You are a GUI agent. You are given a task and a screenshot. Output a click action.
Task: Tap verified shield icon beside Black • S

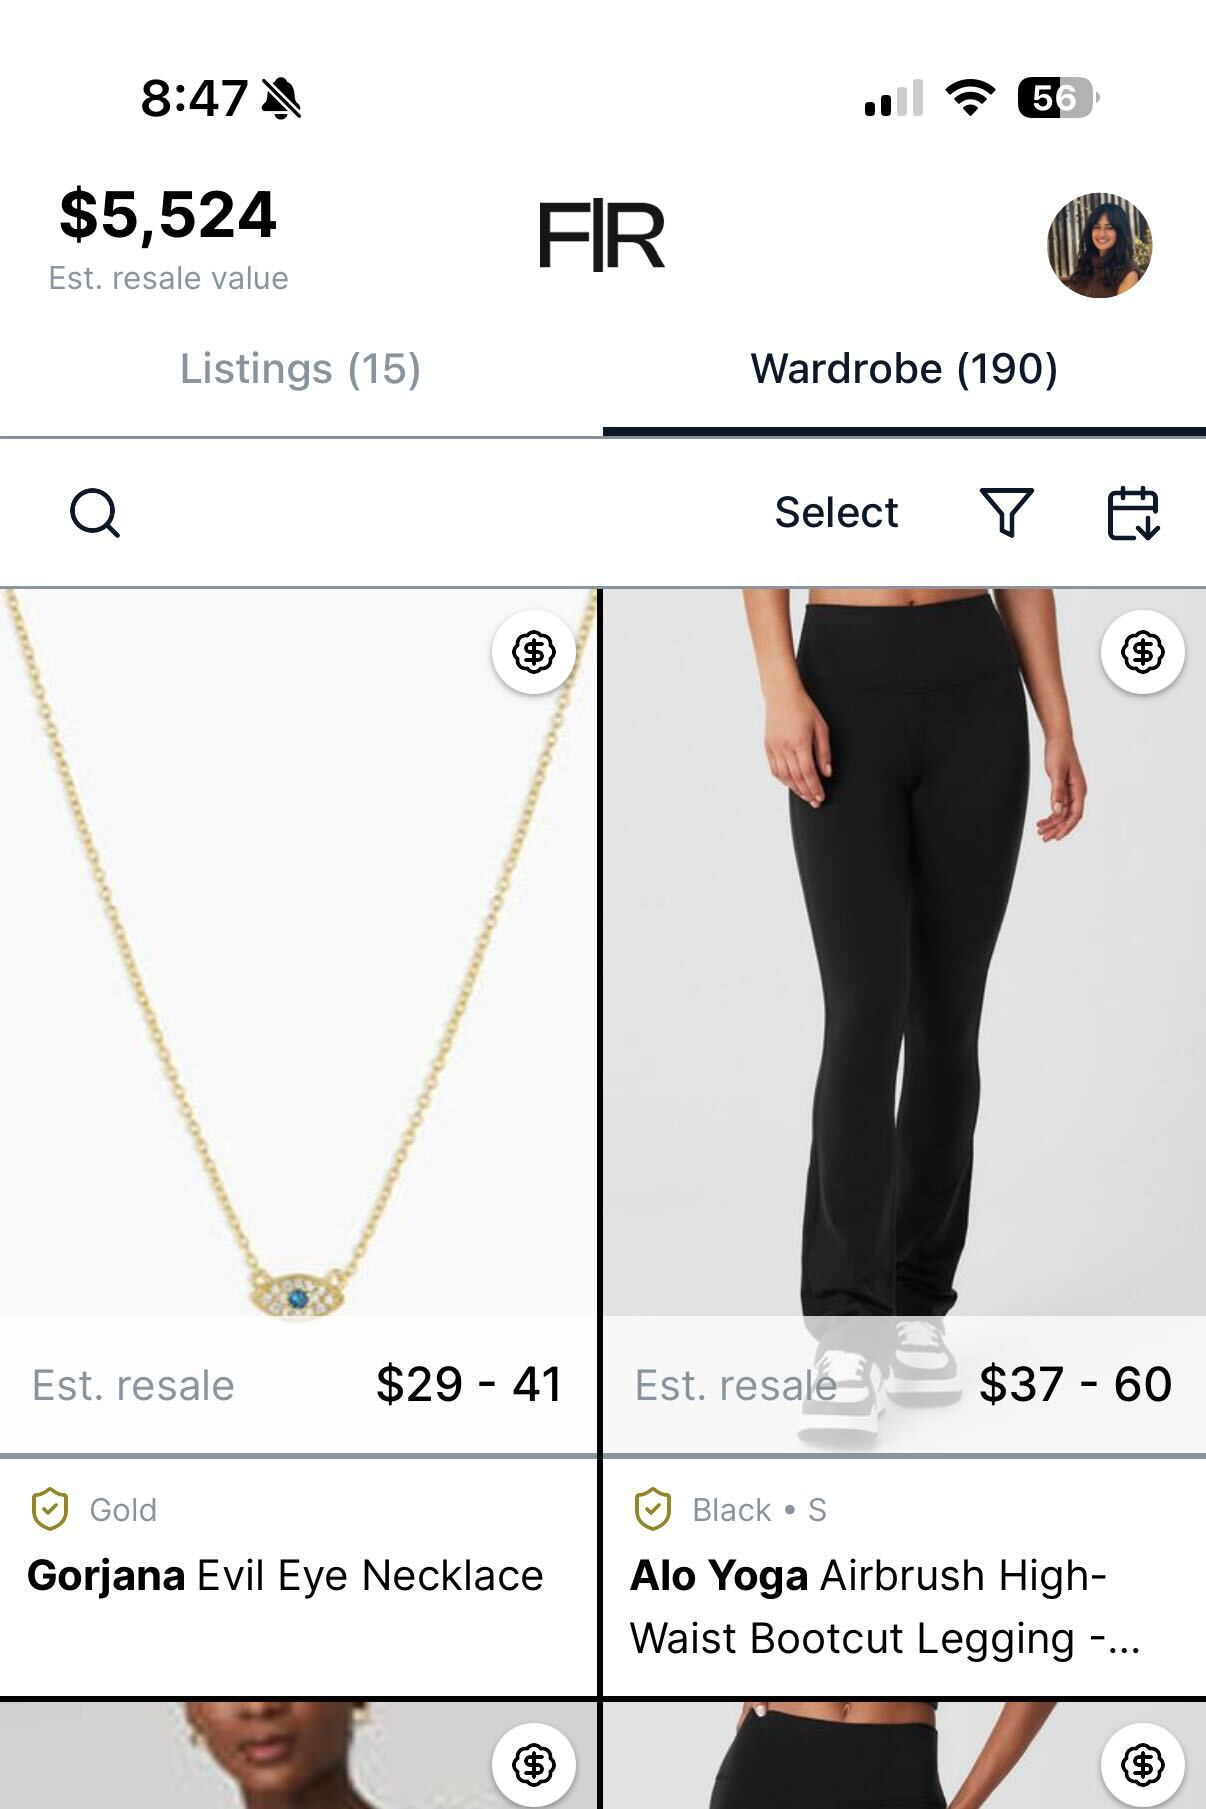click(x=653, y=1509)
